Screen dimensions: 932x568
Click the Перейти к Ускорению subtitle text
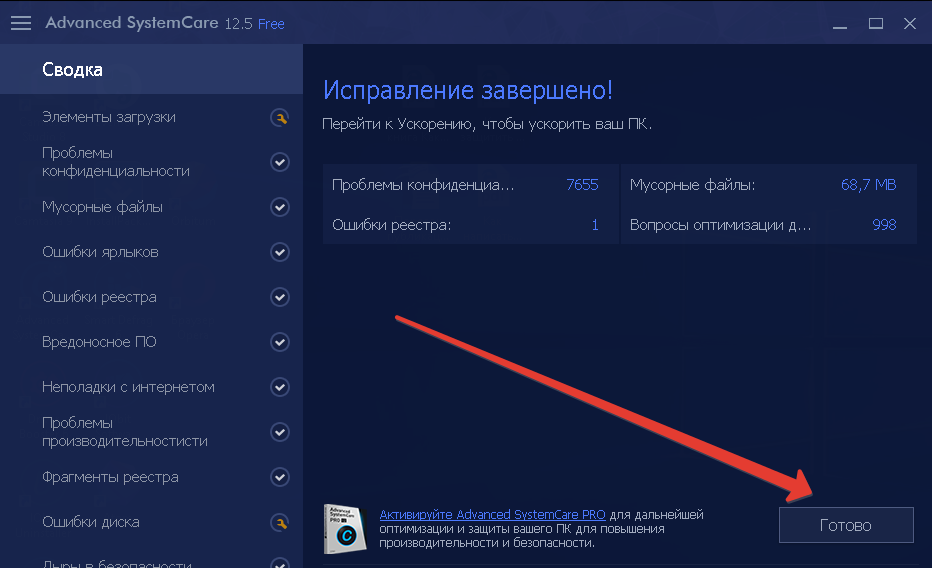(x=487, y=124)
